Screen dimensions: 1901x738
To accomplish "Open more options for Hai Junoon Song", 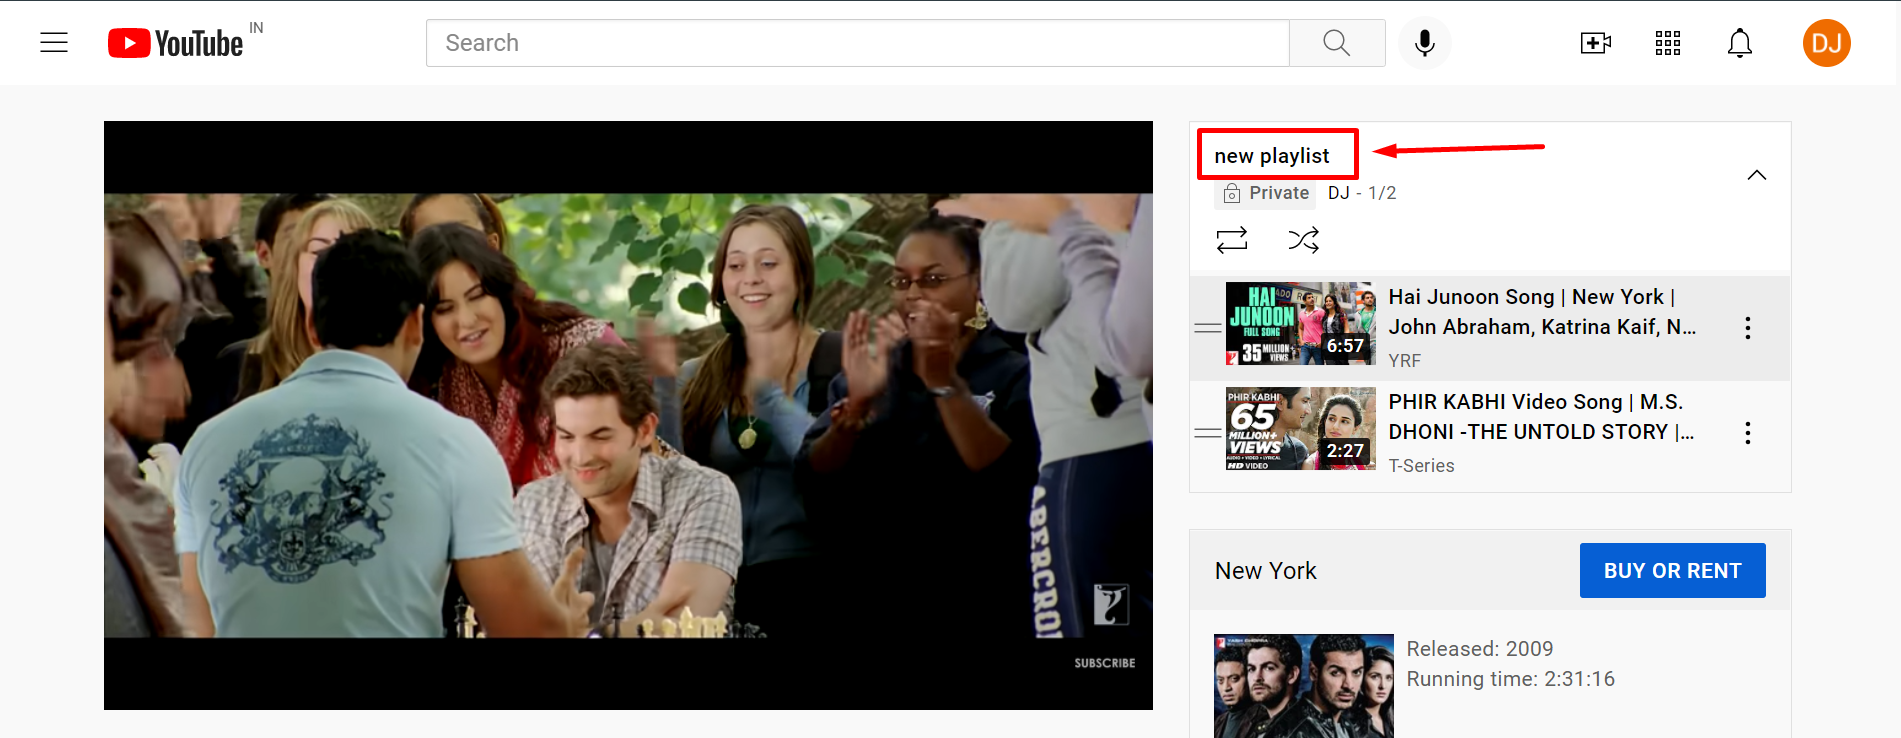I will coord(1748,328).
